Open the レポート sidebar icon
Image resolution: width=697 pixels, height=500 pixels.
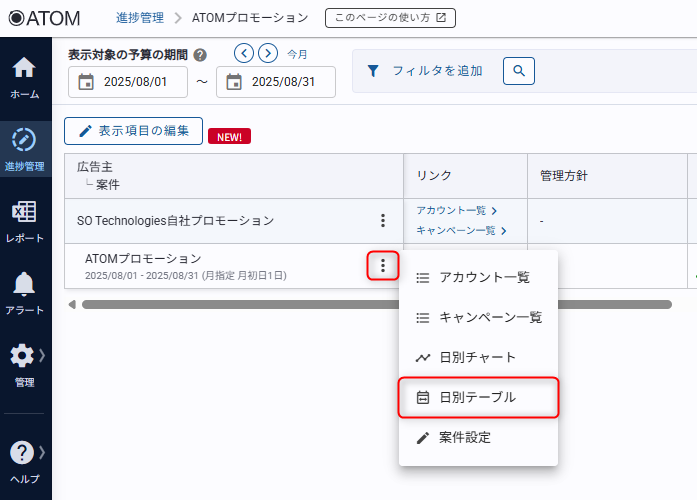click(25, 220)
